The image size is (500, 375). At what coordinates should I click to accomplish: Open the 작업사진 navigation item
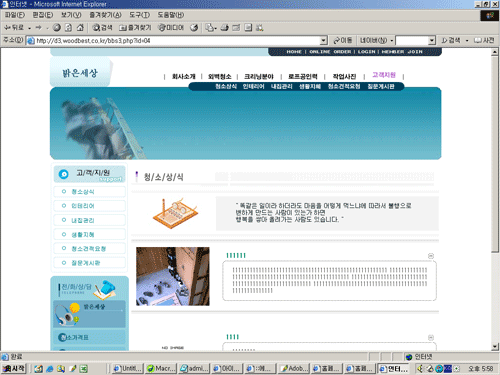click(344, 77)
